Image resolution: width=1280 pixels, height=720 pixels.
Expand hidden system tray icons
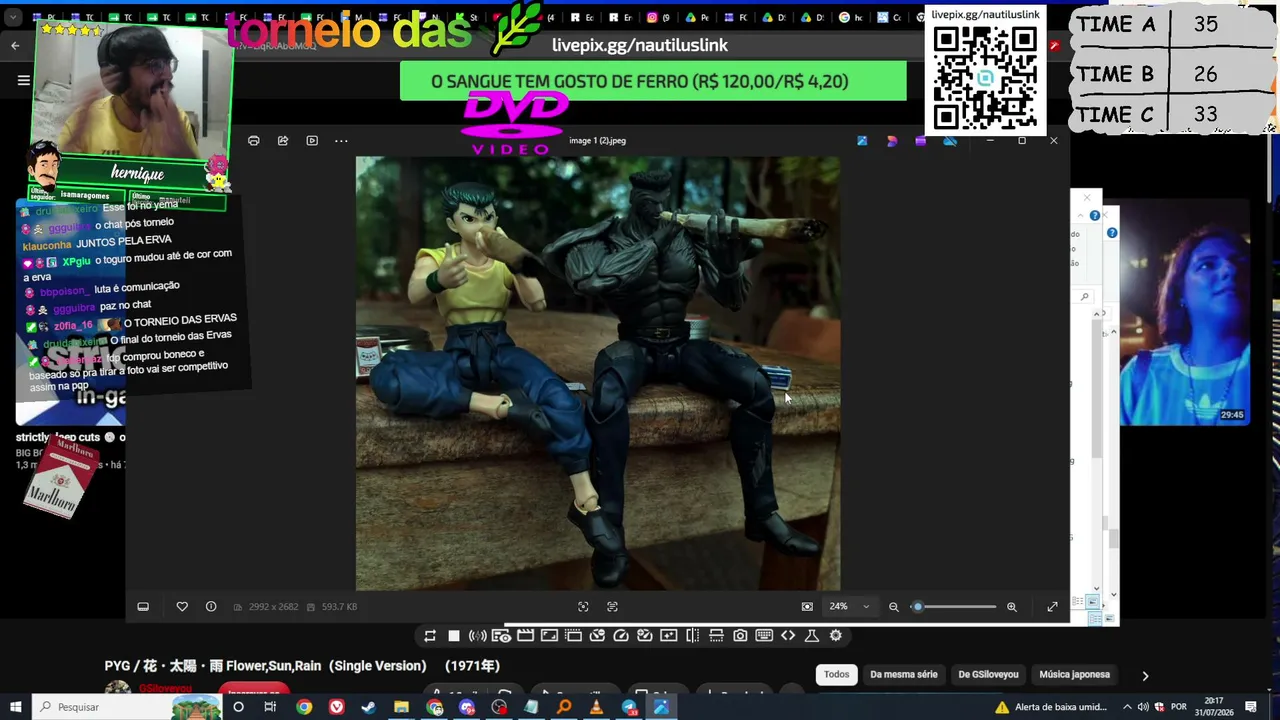(x=1128, y=707)
